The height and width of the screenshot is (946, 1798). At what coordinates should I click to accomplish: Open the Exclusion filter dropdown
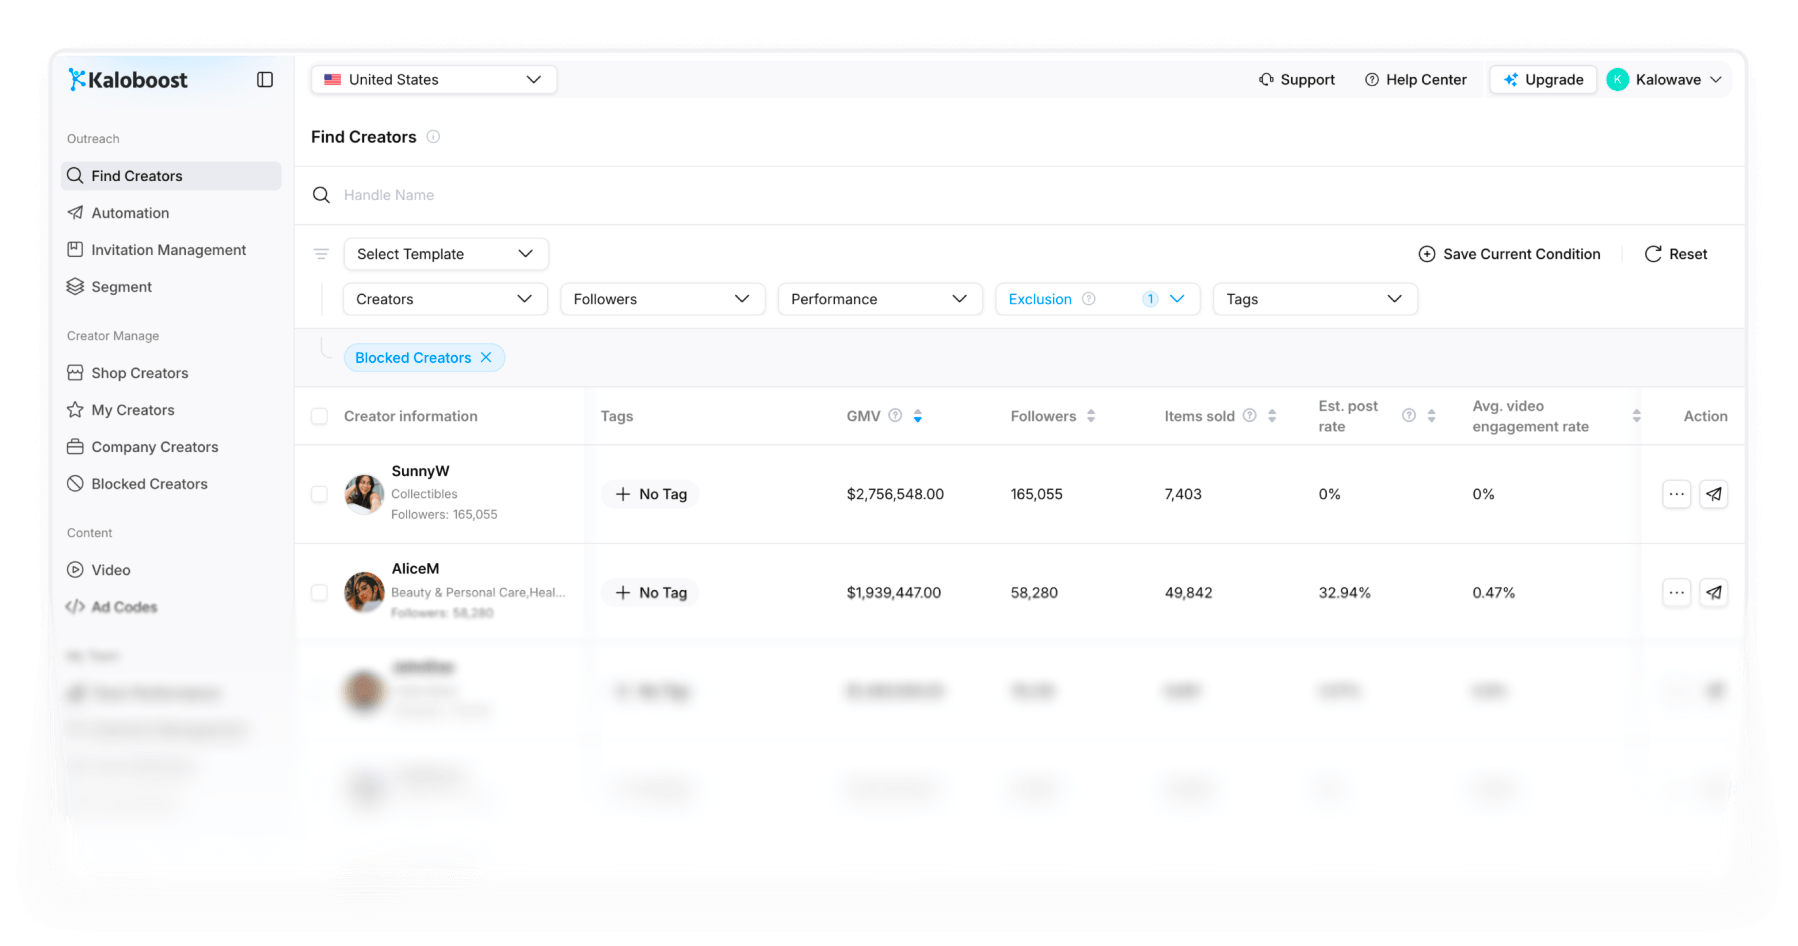coord(1098,299)
